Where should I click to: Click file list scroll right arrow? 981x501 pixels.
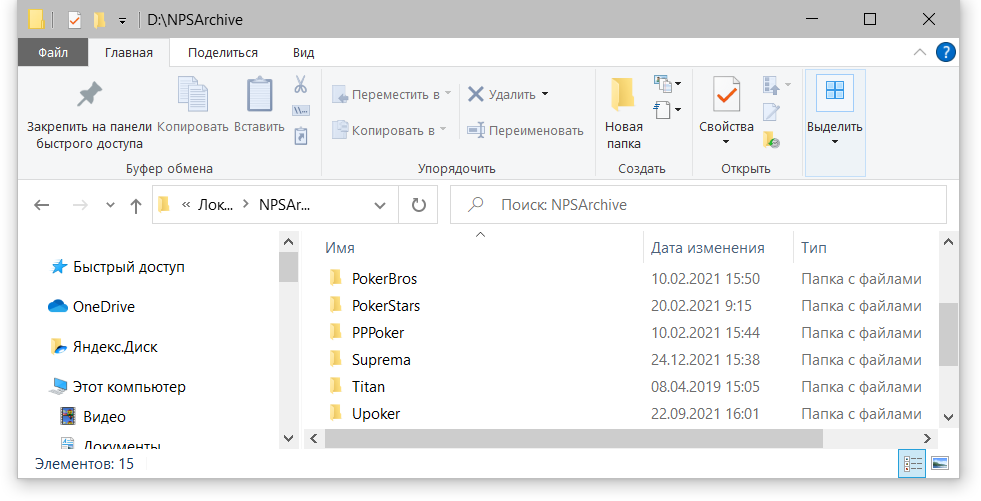[x=927, y=438]
